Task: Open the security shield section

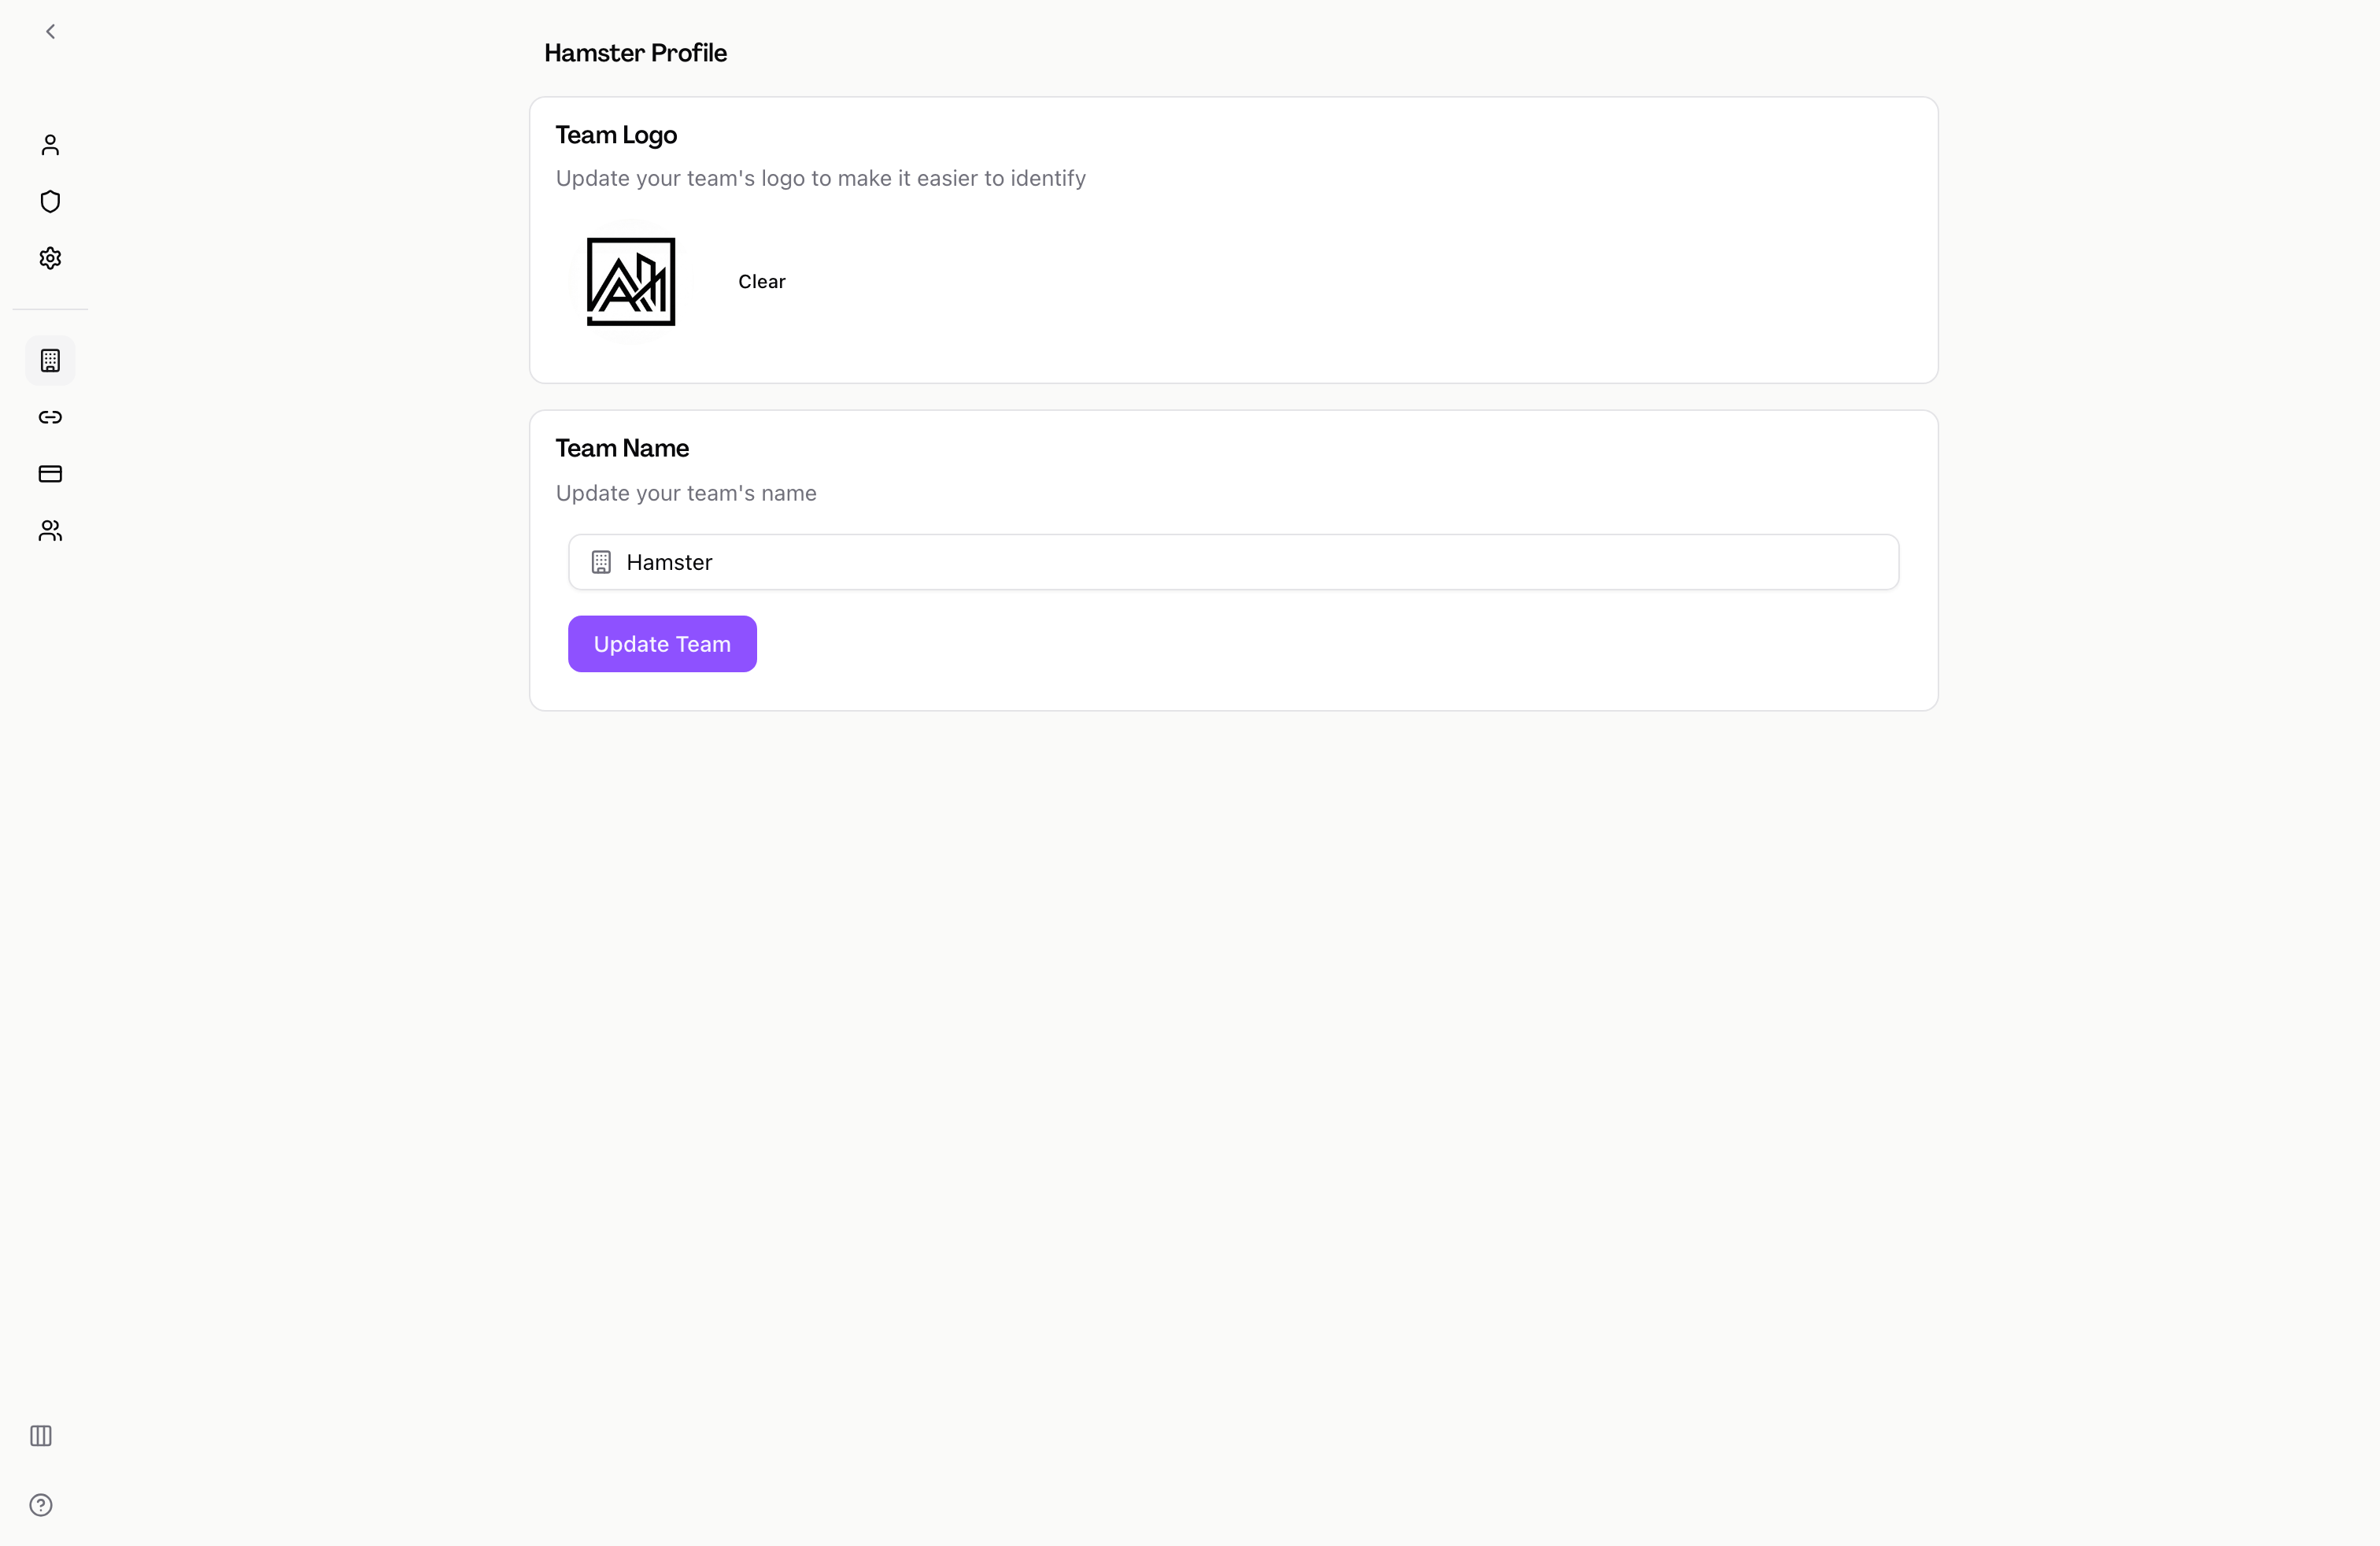Action: coord(50,202)
